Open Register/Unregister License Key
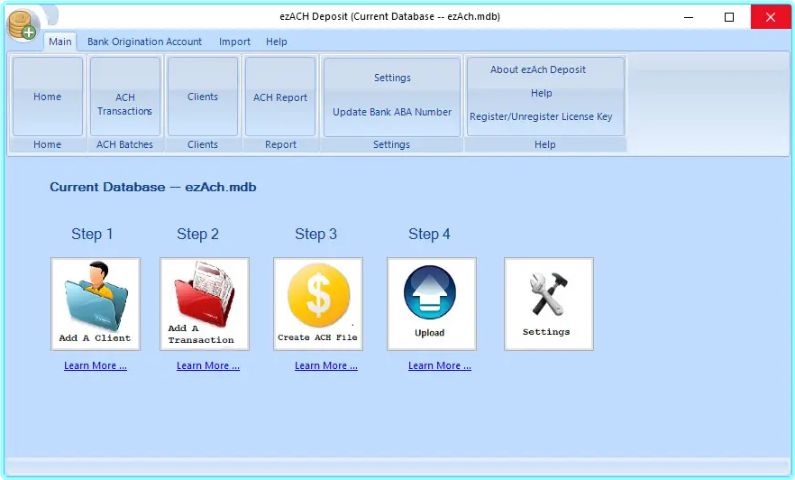Viewport: 795px width, 480px height. [x=541, y=117]
